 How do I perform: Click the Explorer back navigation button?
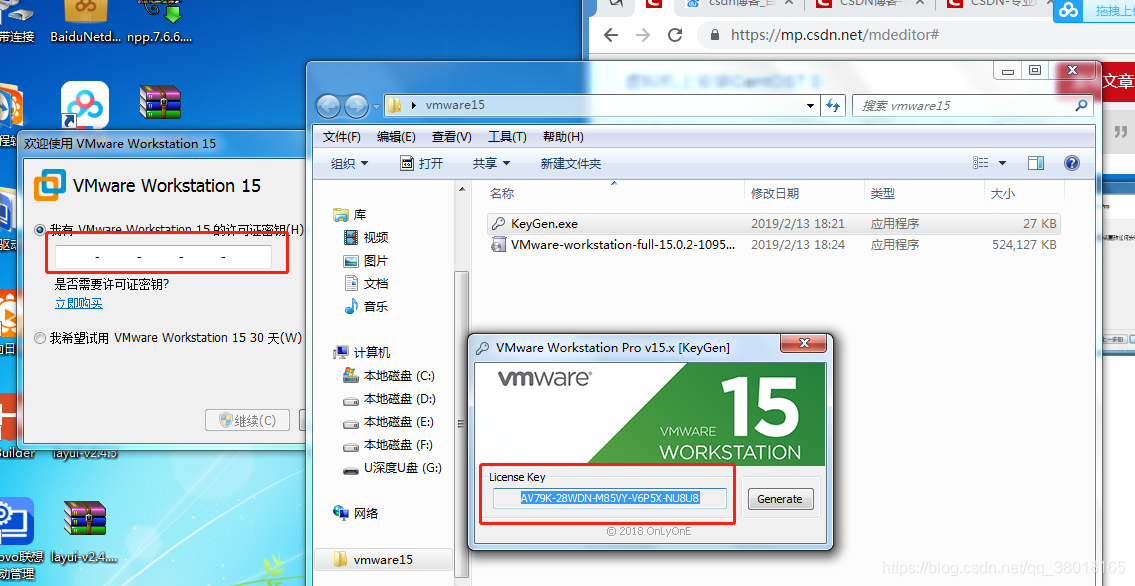329,106
